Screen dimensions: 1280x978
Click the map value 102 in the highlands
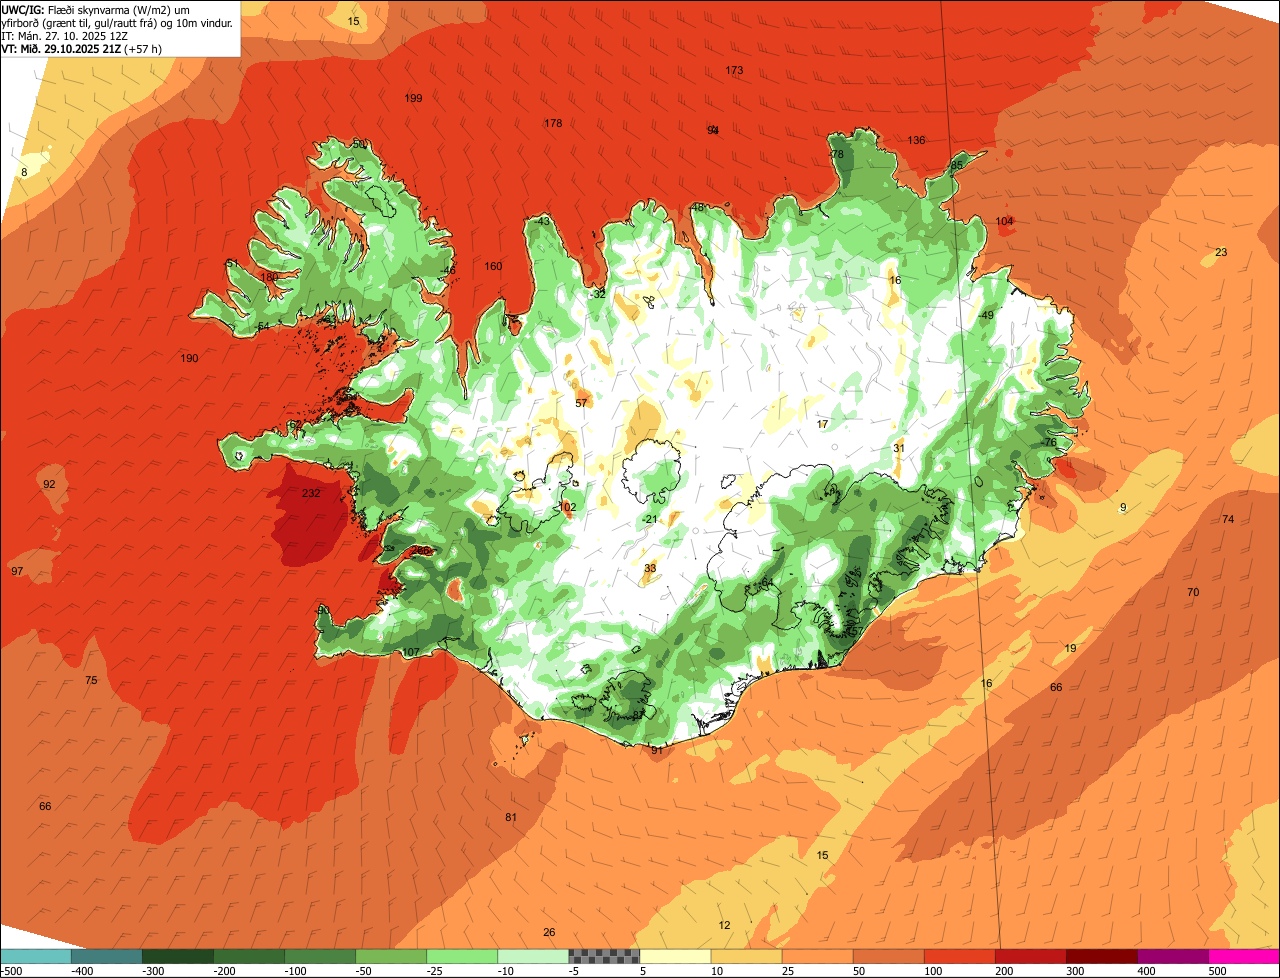[x=568, y=507]
